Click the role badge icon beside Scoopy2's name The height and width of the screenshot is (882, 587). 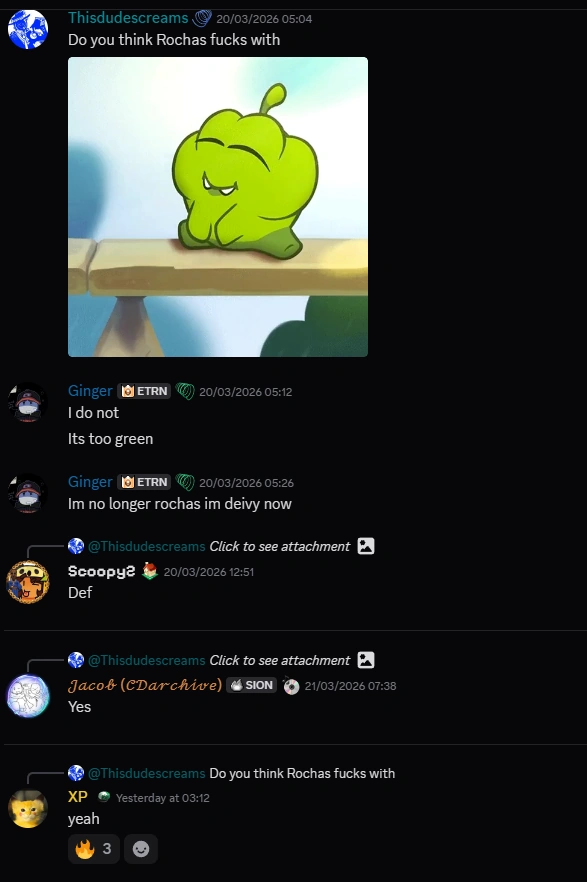149,572
